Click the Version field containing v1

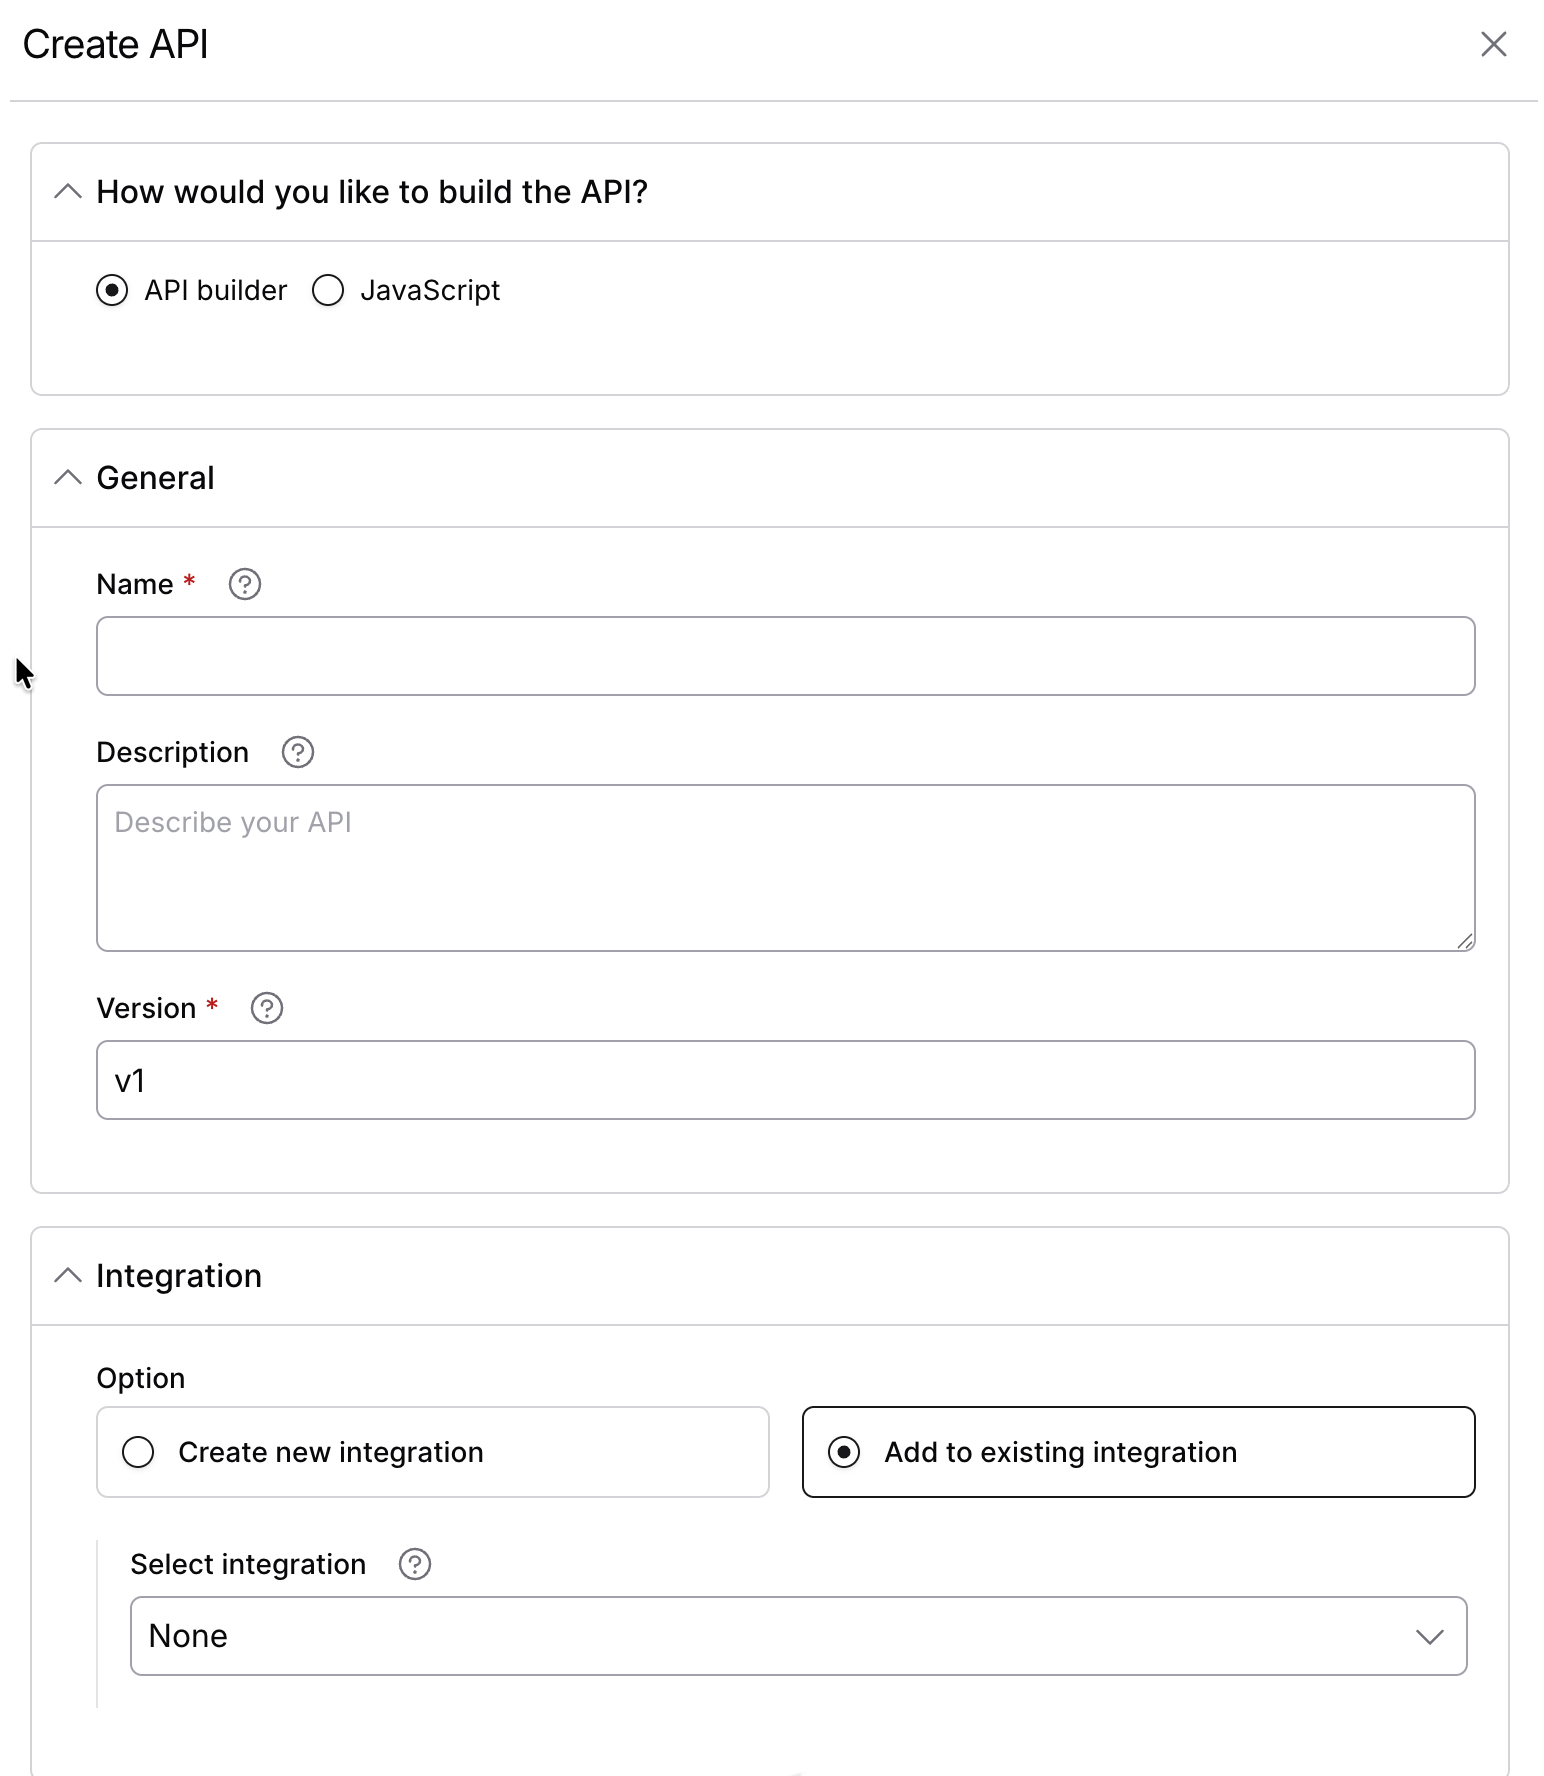[786, 1080]
